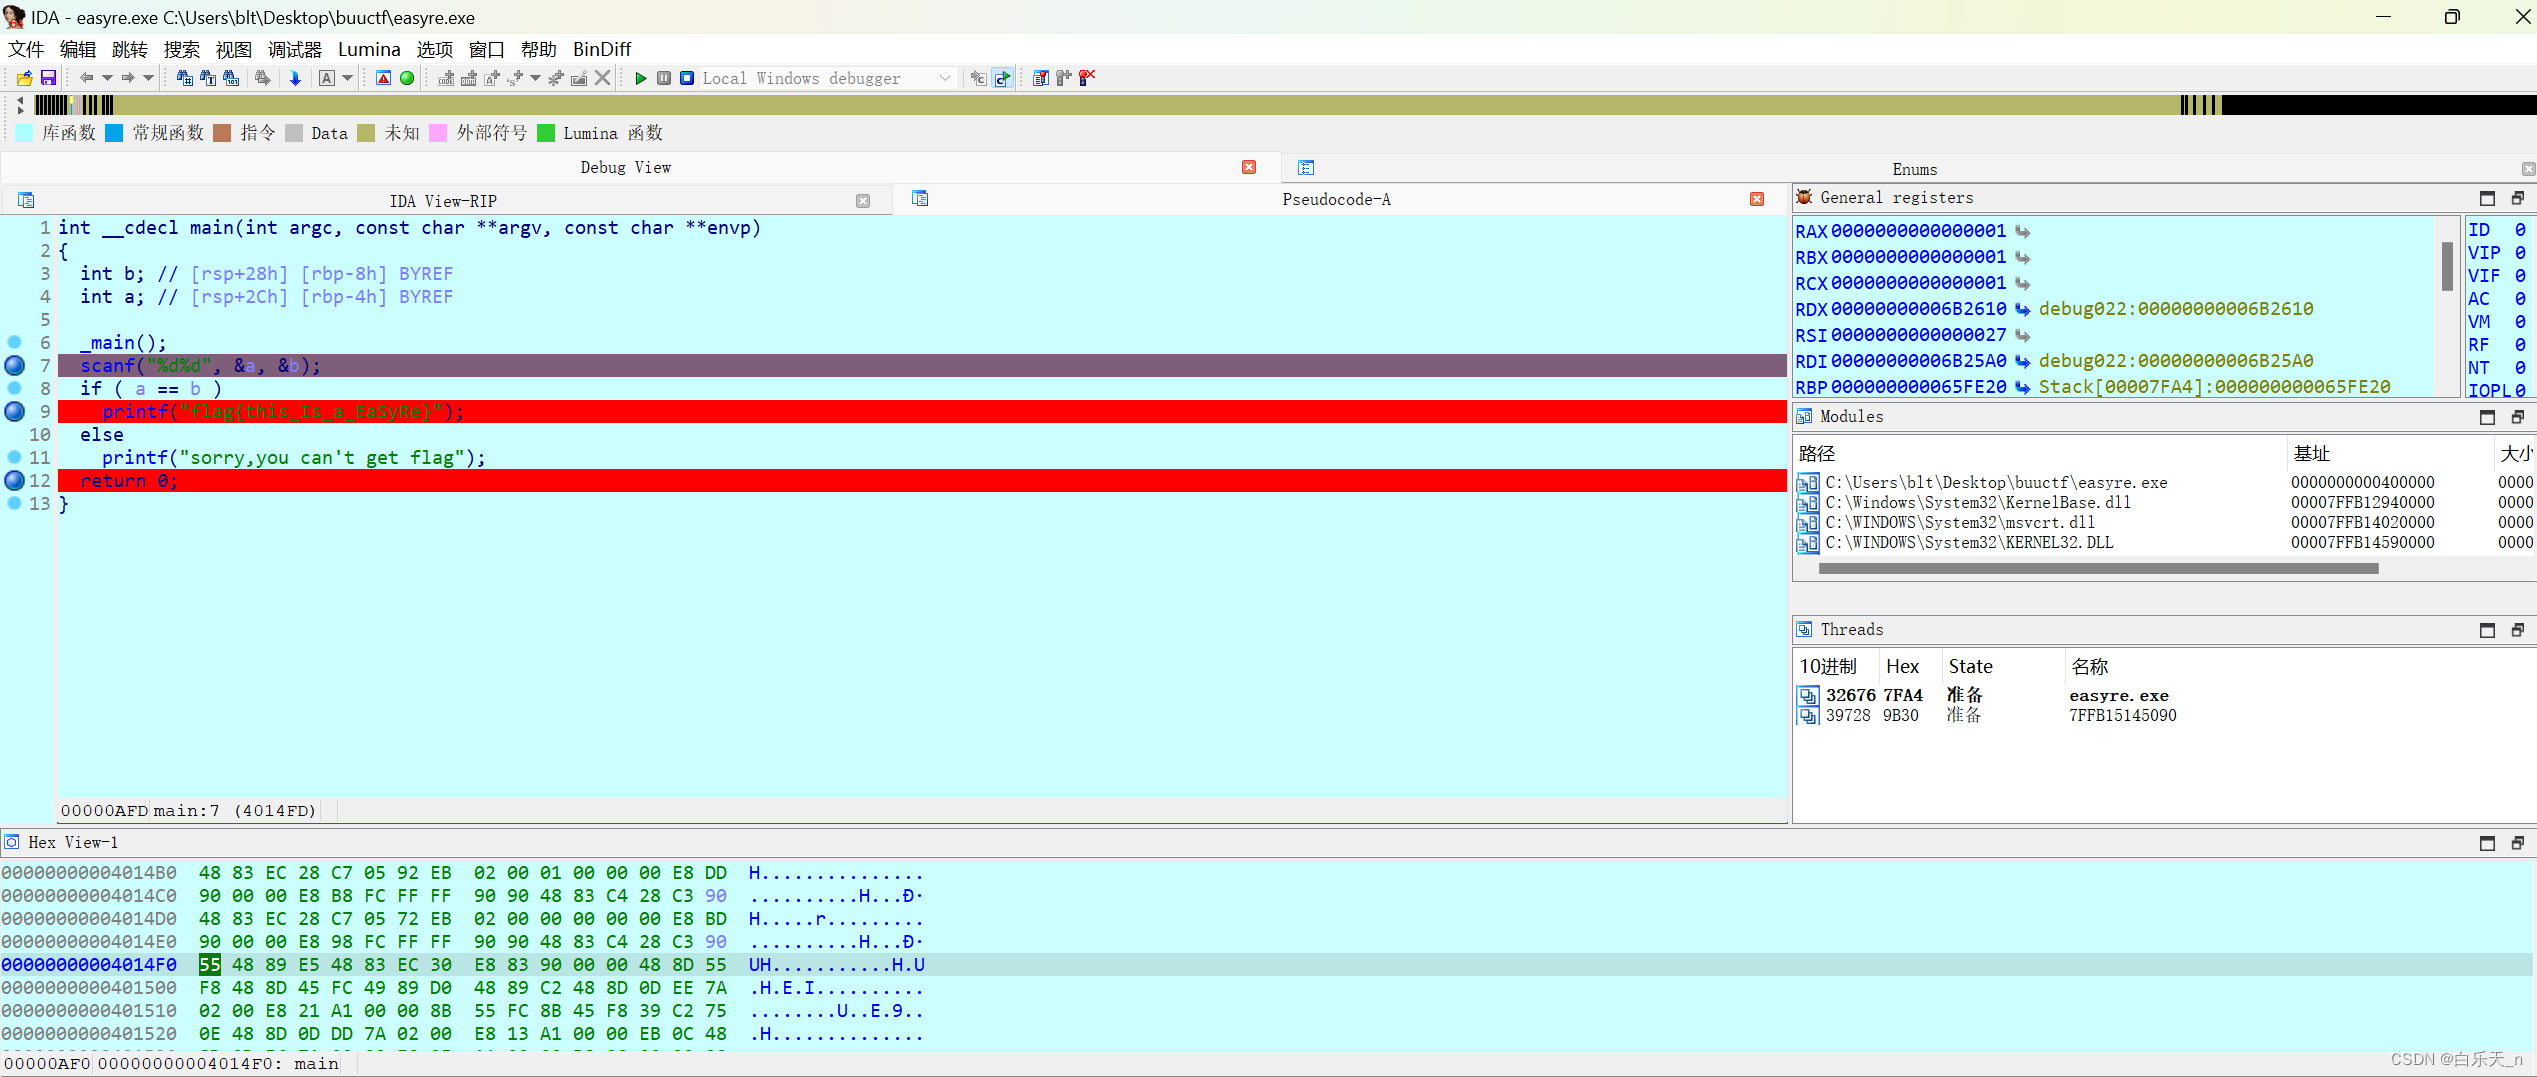The width and height of the screenshot is (2537, 1077).
Task: Open the 调试器 menu
Action: click(x=295, y=49)
